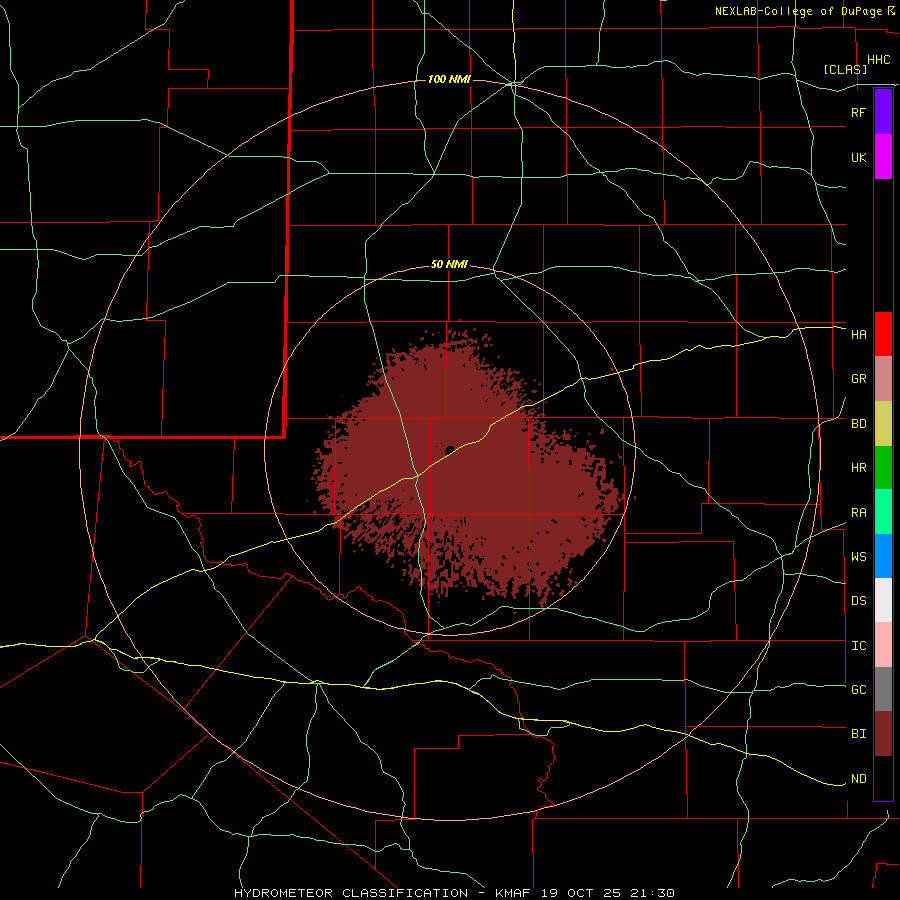The image size is (900, 900).
Task: Click the WS blue legend swatch
Action: (x=883, y=556)
